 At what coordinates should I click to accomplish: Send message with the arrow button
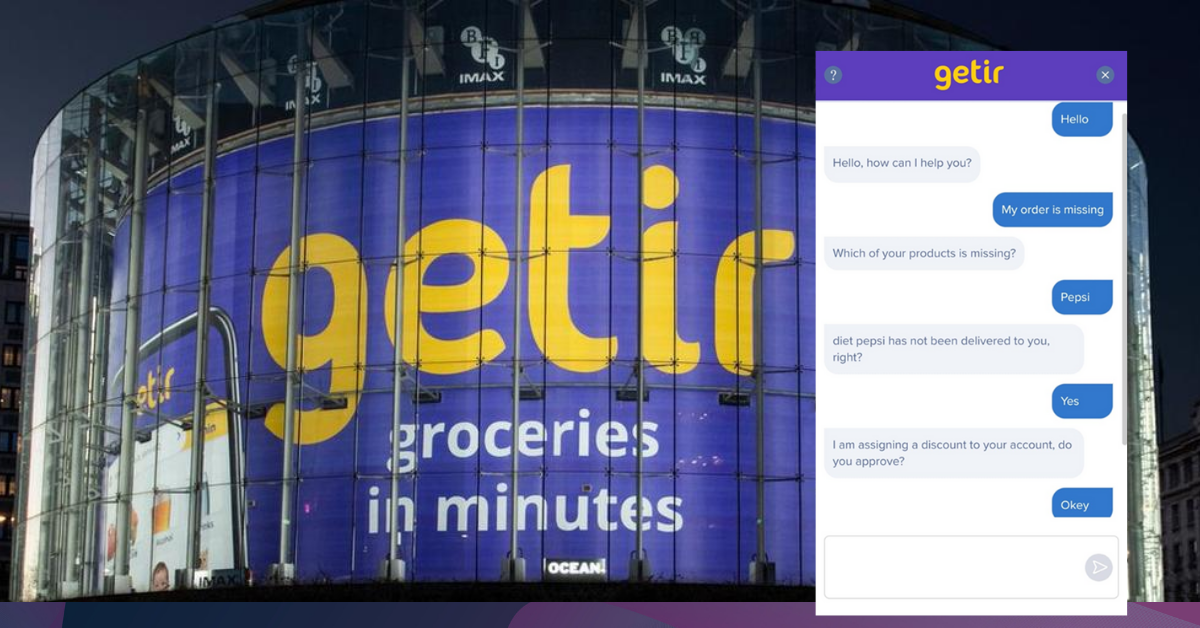tap(1098, 568)
